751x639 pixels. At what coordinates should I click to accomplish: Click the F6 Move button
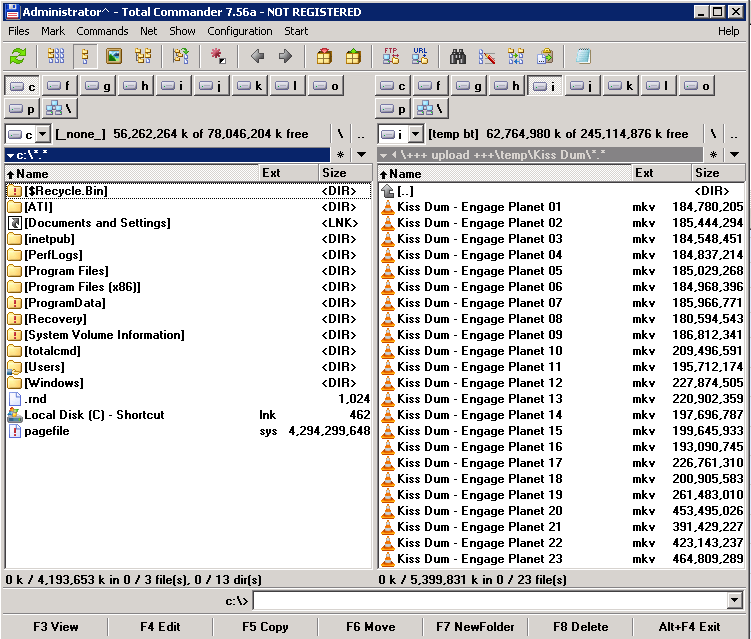(371, 627)
